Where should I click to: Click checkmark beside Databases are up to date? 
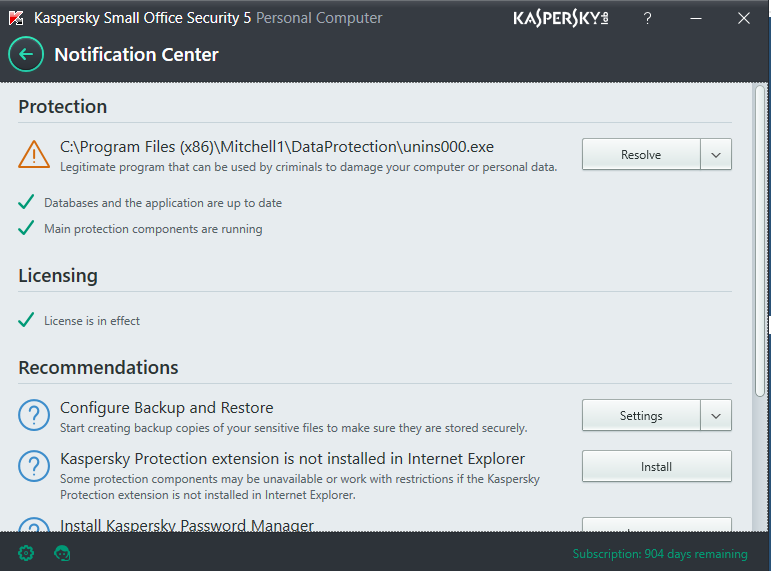point(26,202)
